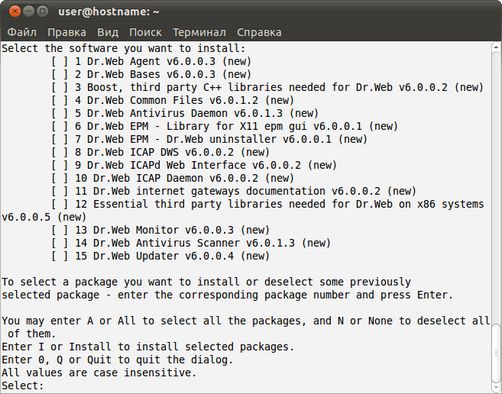Click the scrollbar down arrow
This screenshot has width=502, height=394.
pyautogui.click(x=496, y=387)
